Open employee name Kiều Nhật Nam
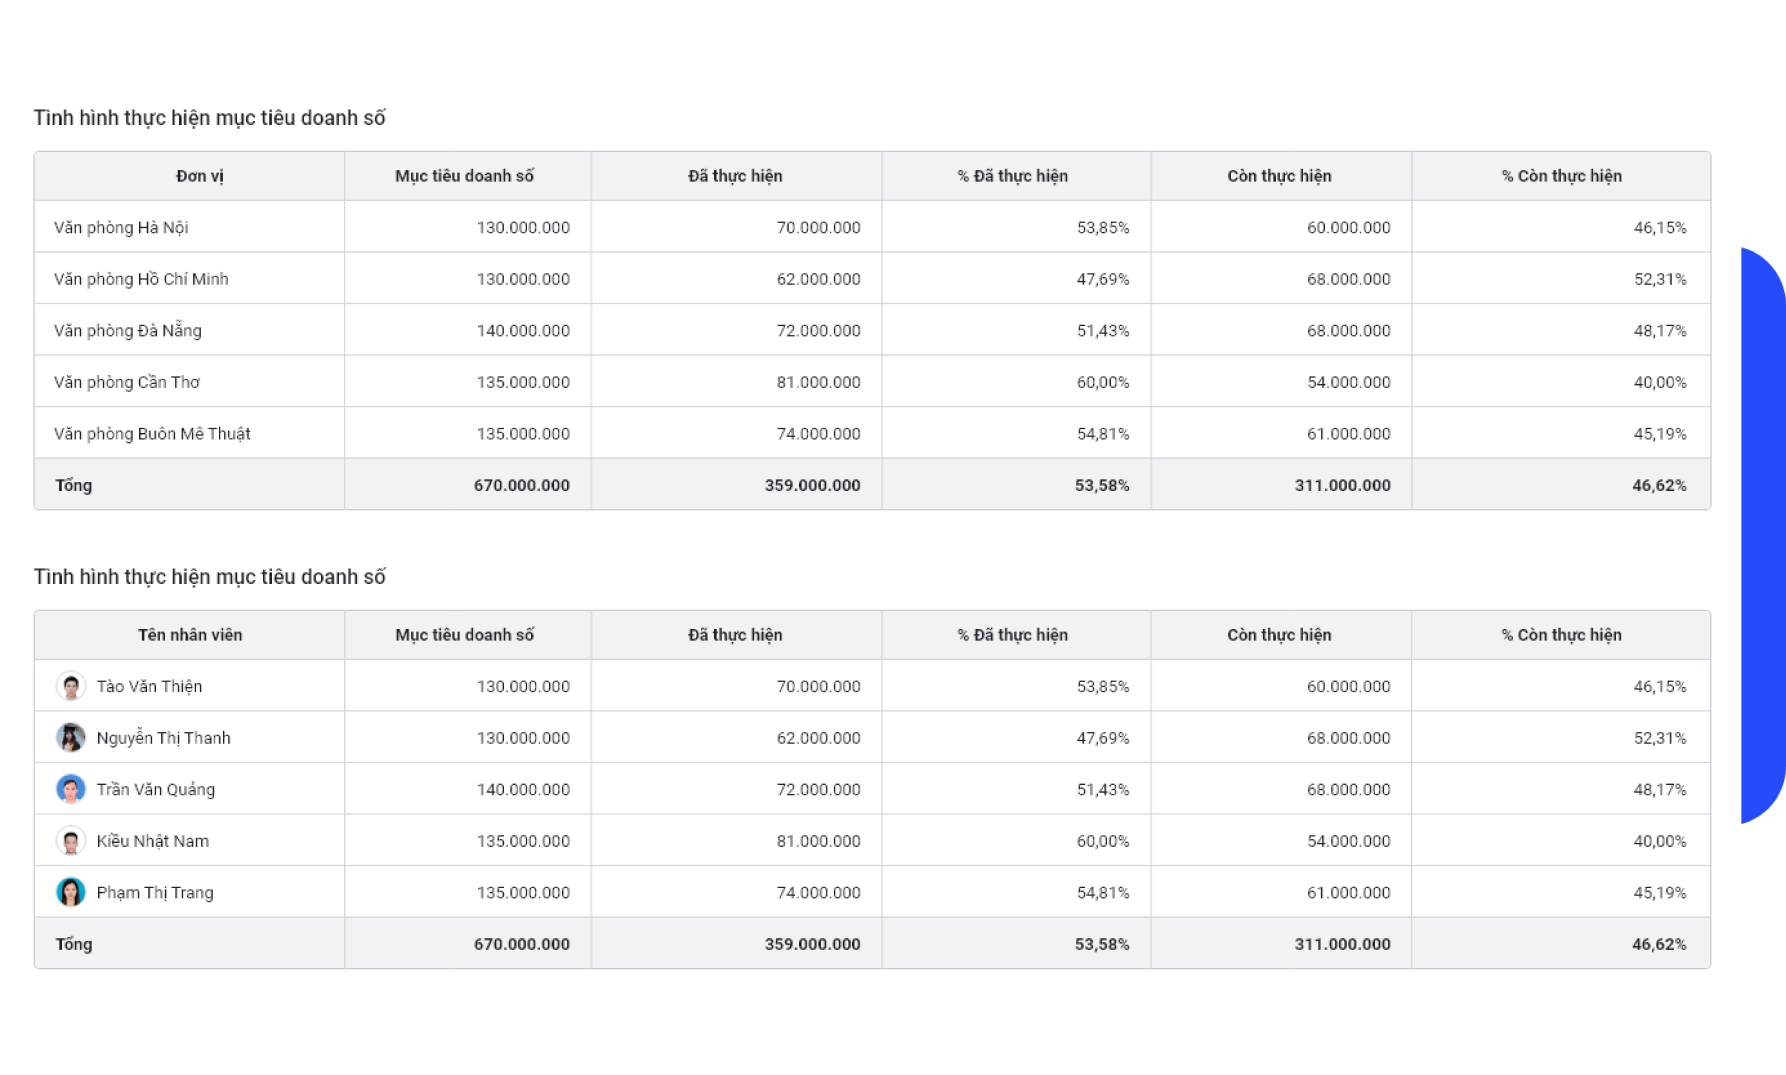The image size is (1786, 1075). pos(153,841)
